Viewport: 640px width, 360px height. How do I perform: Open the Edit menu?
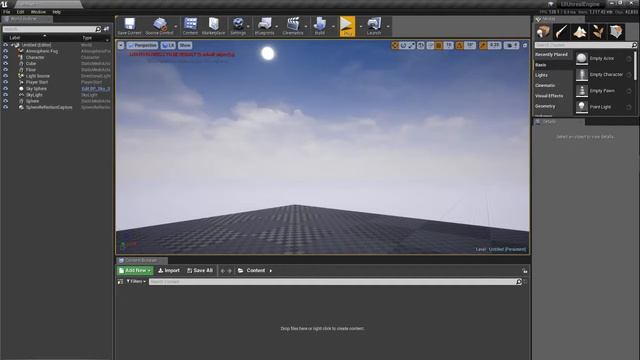(x=20, y=12)
